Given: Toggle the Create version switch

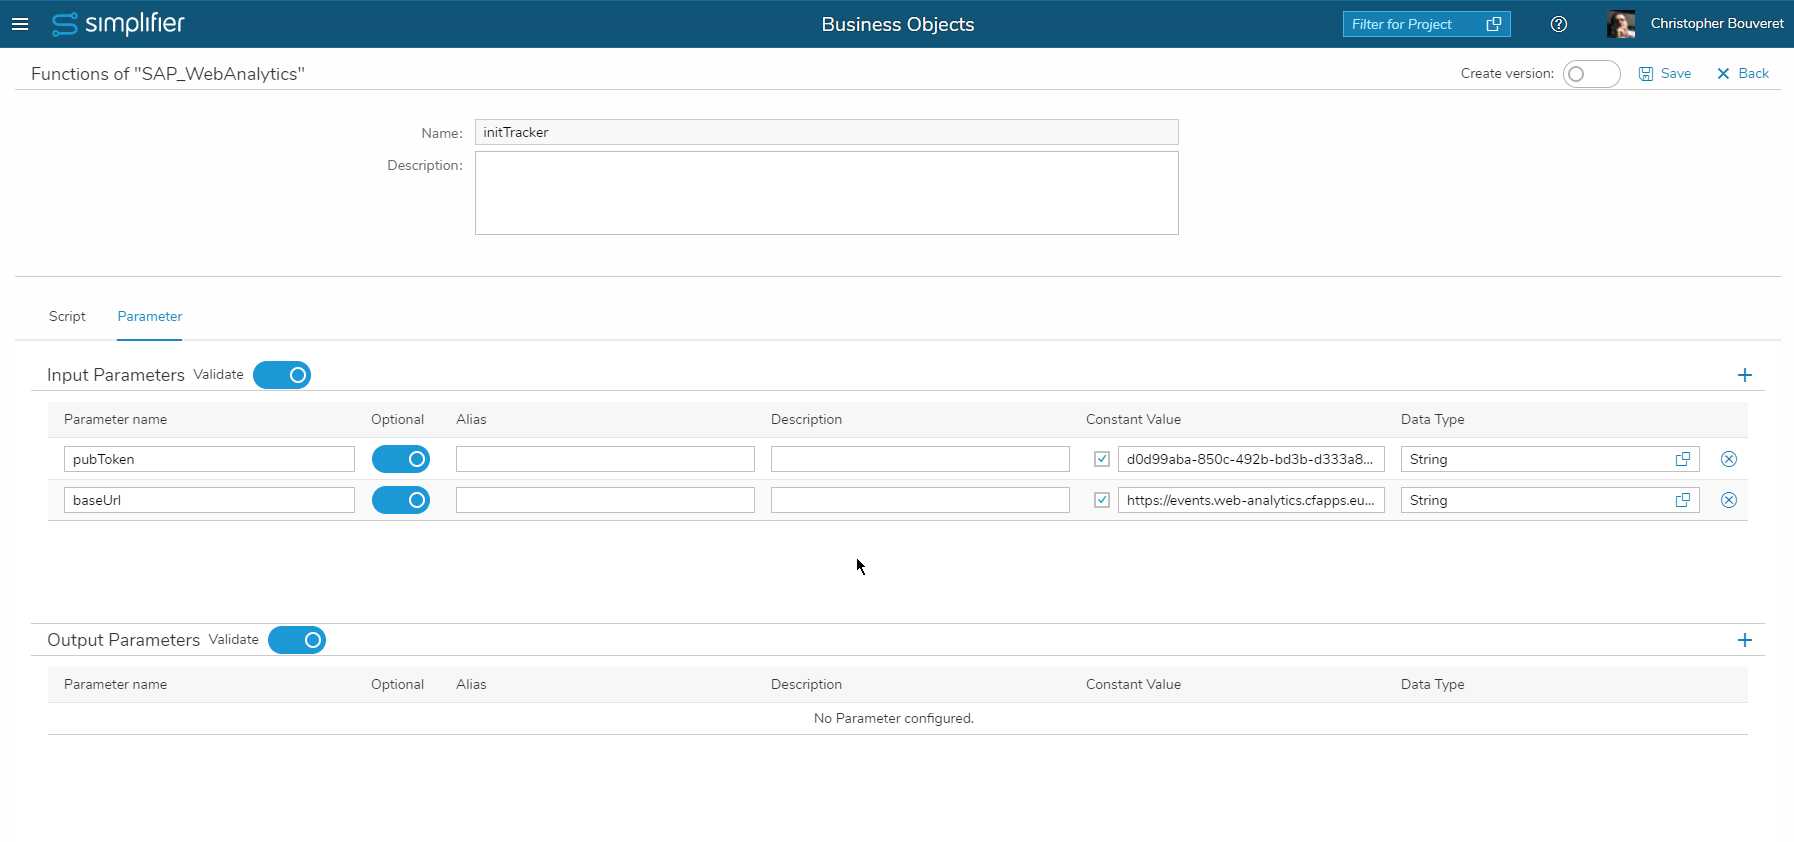Looking at the screenshot, I should [x=1591, y=74].
